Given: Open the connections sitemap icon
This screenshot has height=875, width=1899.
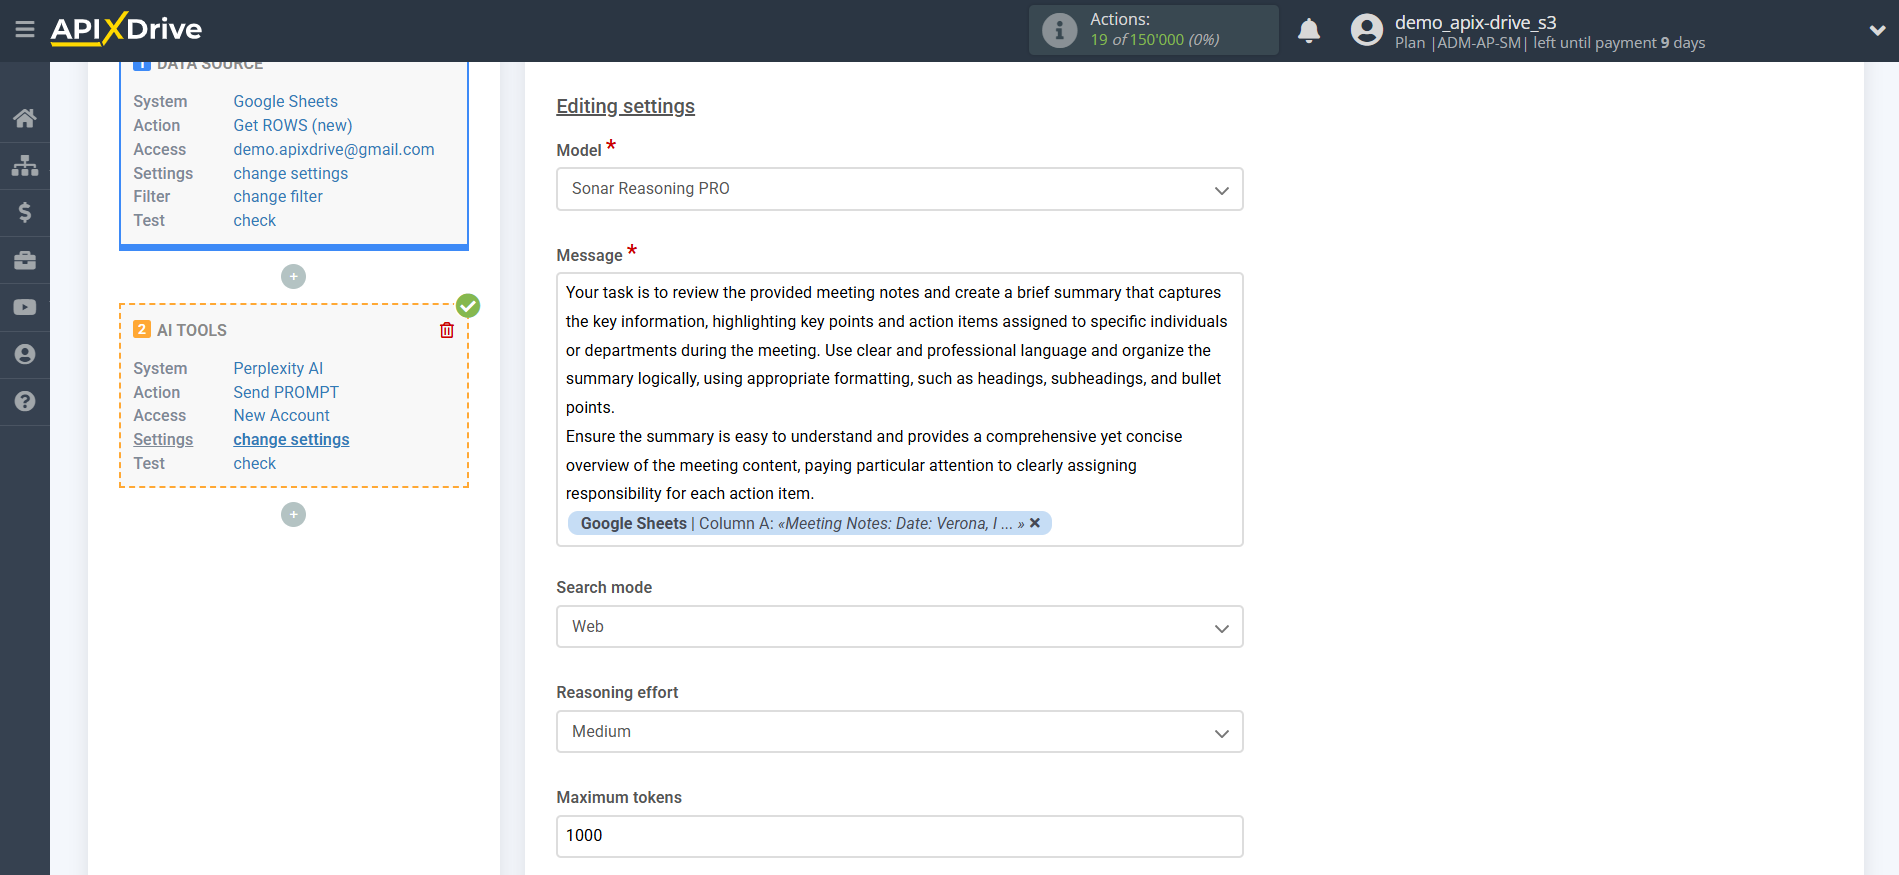Looking at the screenshot, I should pyautogui.click(x=25, y=165).
